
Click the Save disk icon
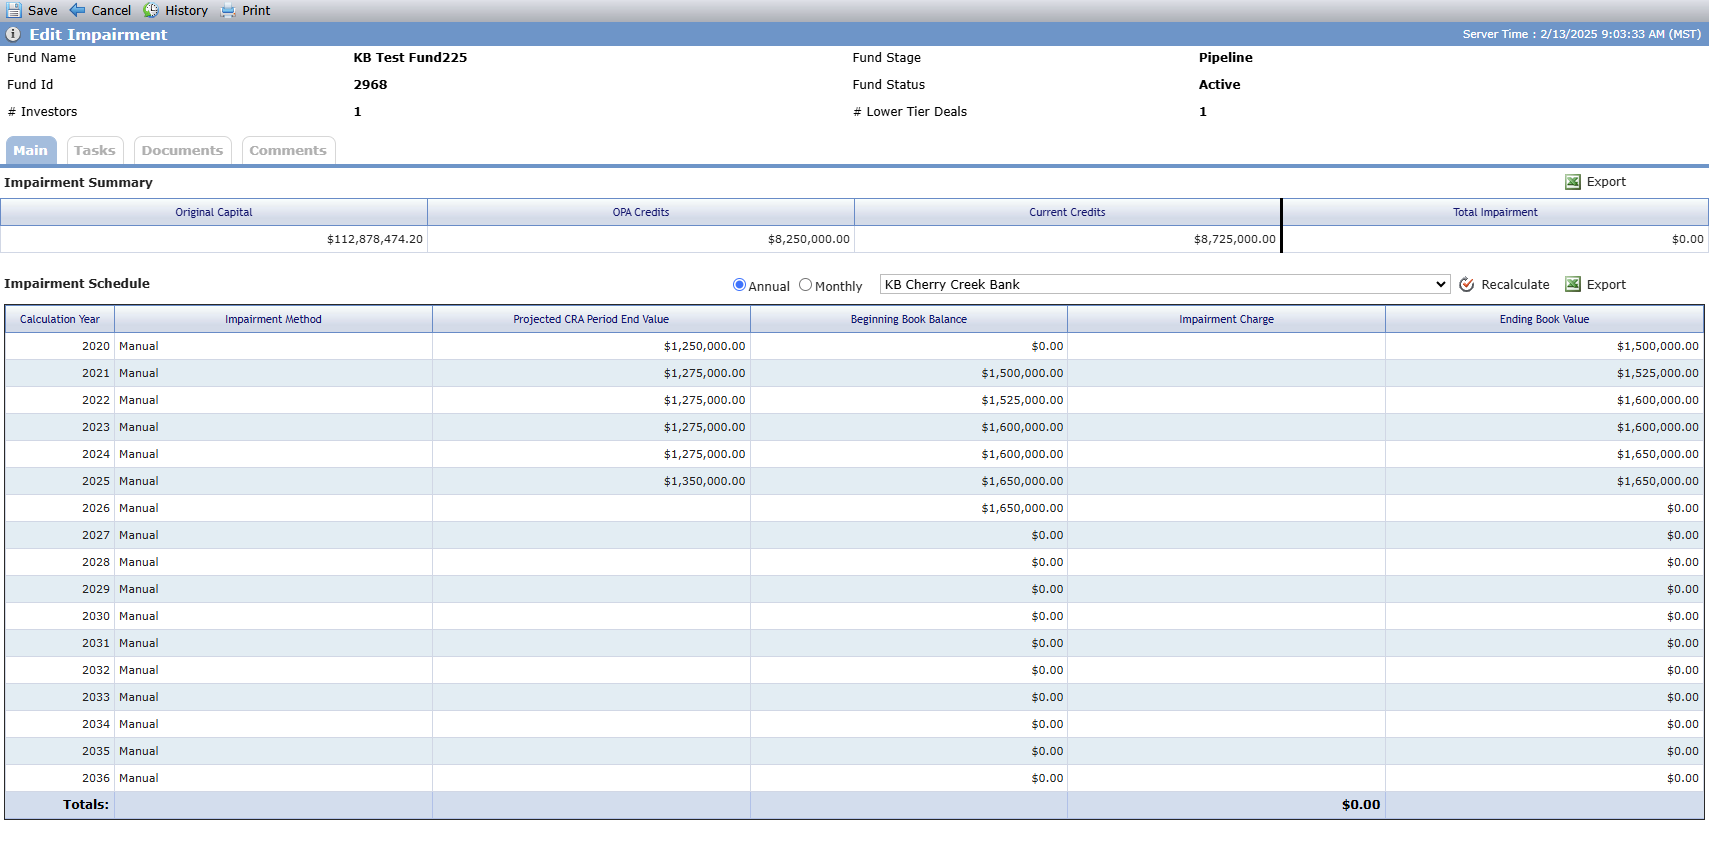pos(14,10)
